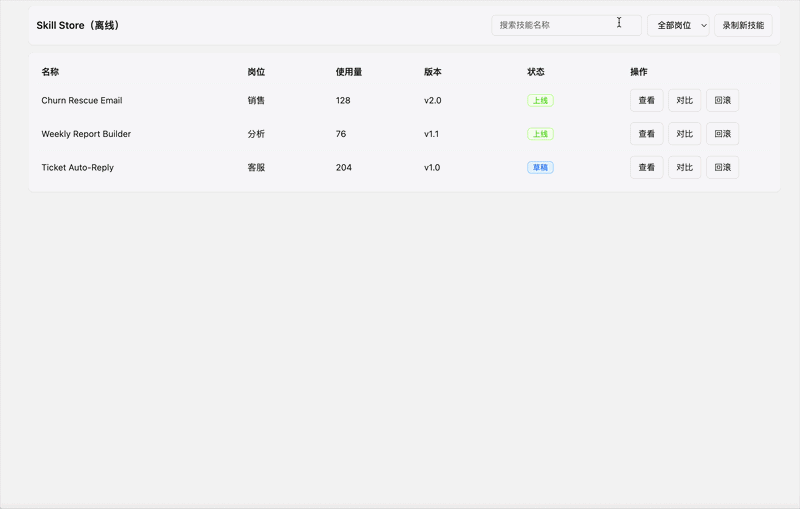This screenshot has height=509, width=800.
Task: Open the 全部岗位 dropdown filter
Action: tap(678, 25)
